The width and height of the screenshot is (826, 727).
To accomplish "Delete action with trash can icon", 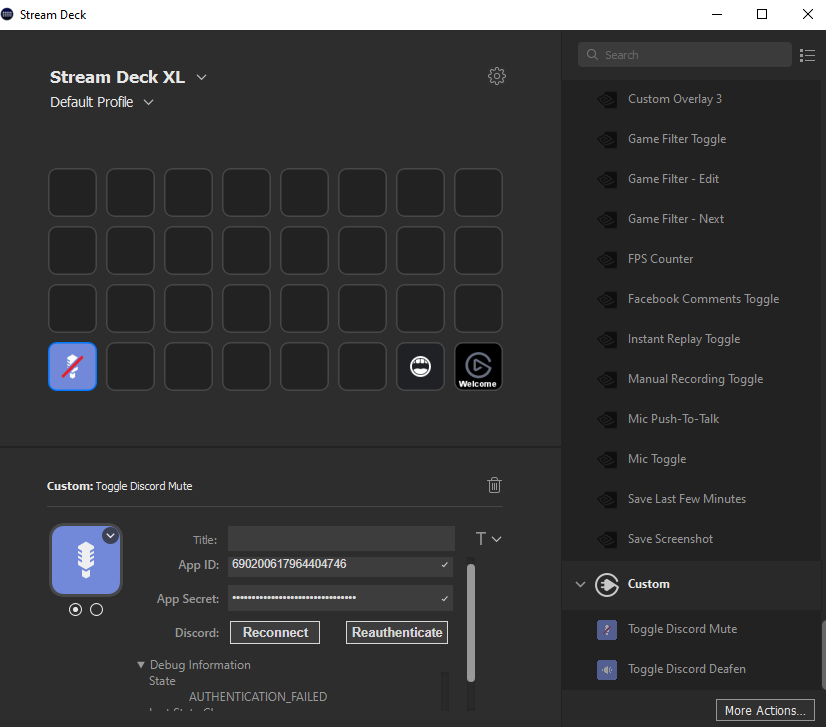I will coord(494,485).
